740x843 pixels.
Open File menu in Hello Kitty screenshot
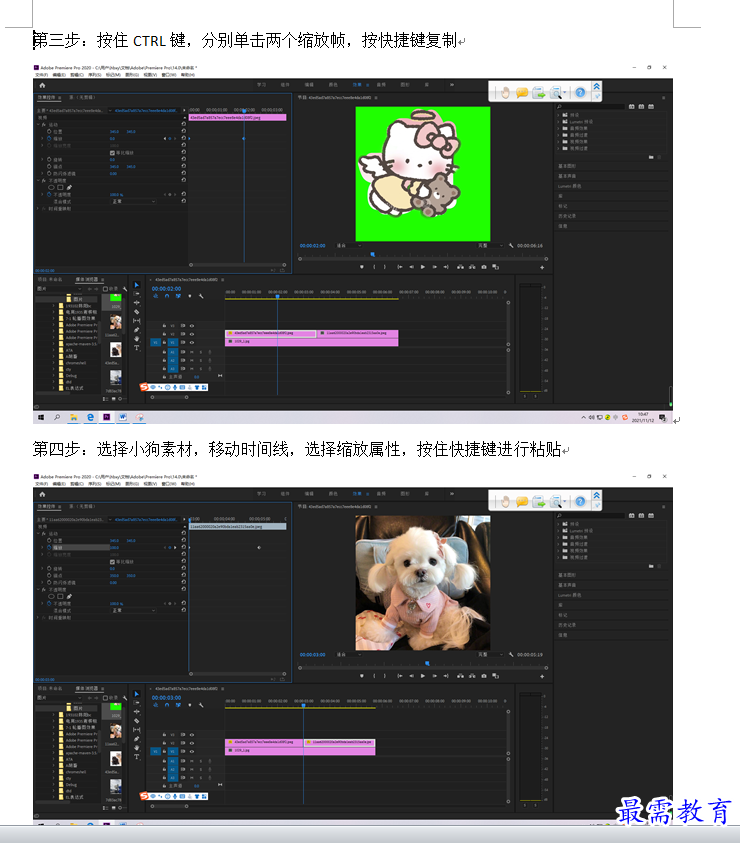pos(41,75)
